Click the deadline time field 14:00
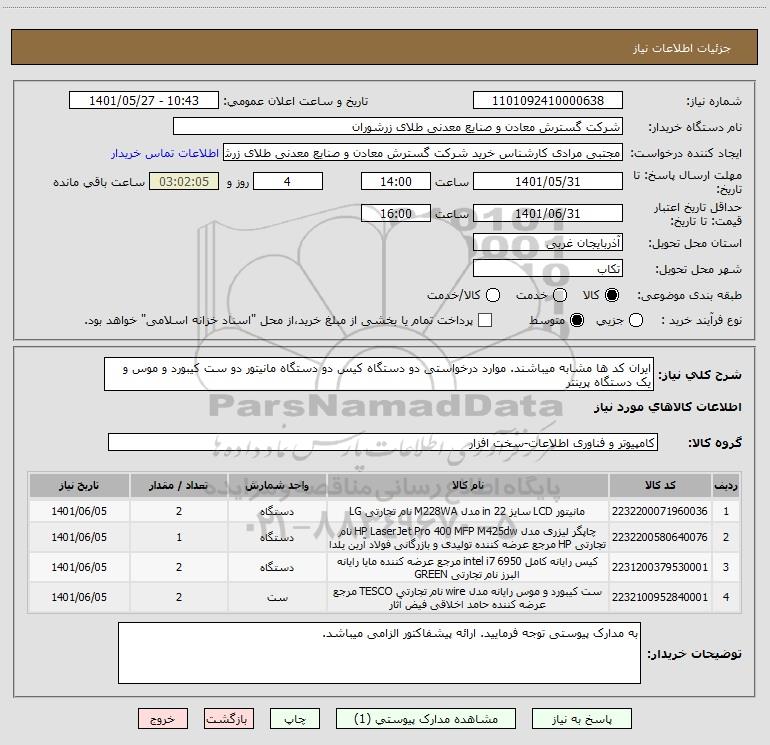 point(396,181)
